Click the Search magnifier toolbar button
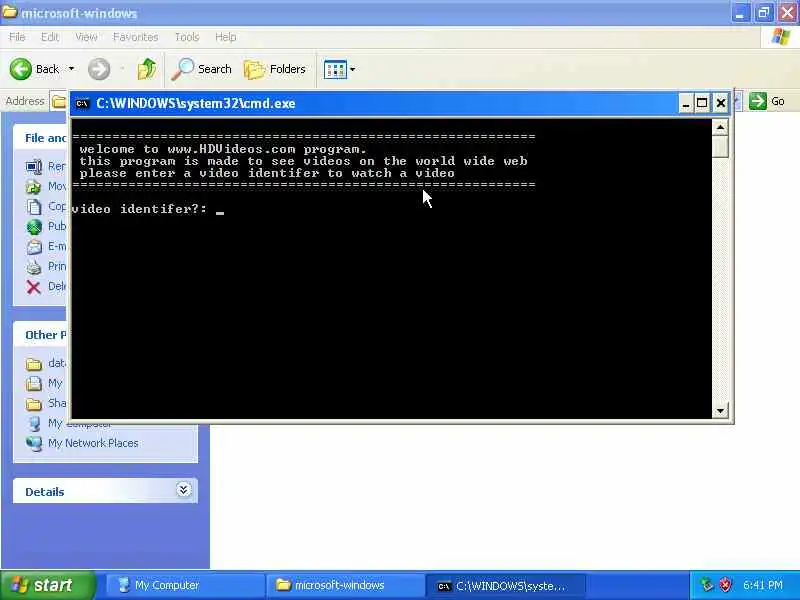Screen dimensions: 800x600 (202, 69)
